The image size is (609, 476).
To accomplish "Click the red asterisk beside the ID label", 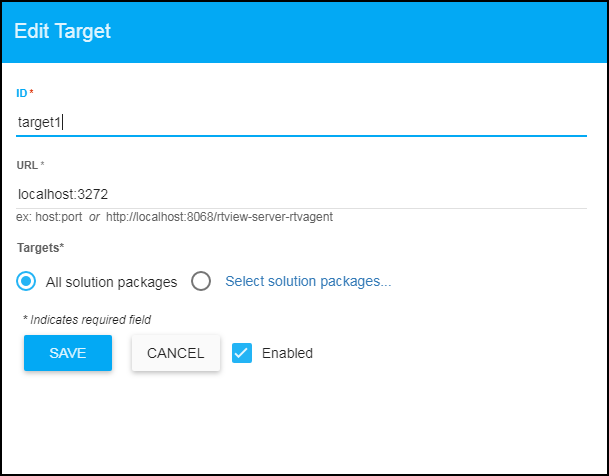I will pyautogui.click(x=31, y=93).
